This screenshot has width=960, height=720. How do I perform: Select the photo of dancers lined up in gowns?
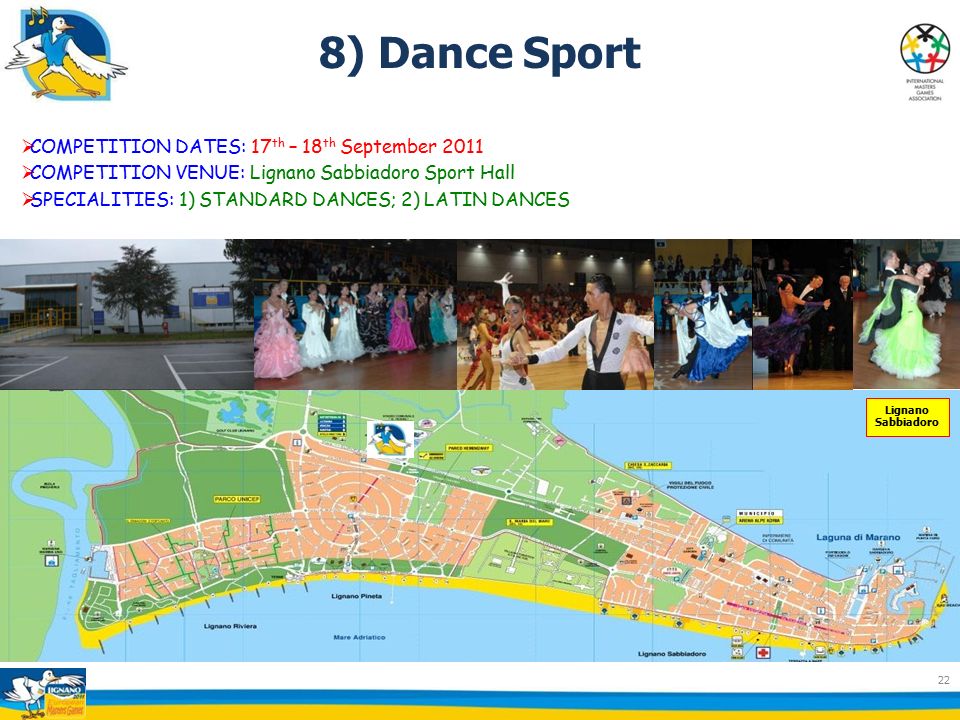click(x=355, y=314)
